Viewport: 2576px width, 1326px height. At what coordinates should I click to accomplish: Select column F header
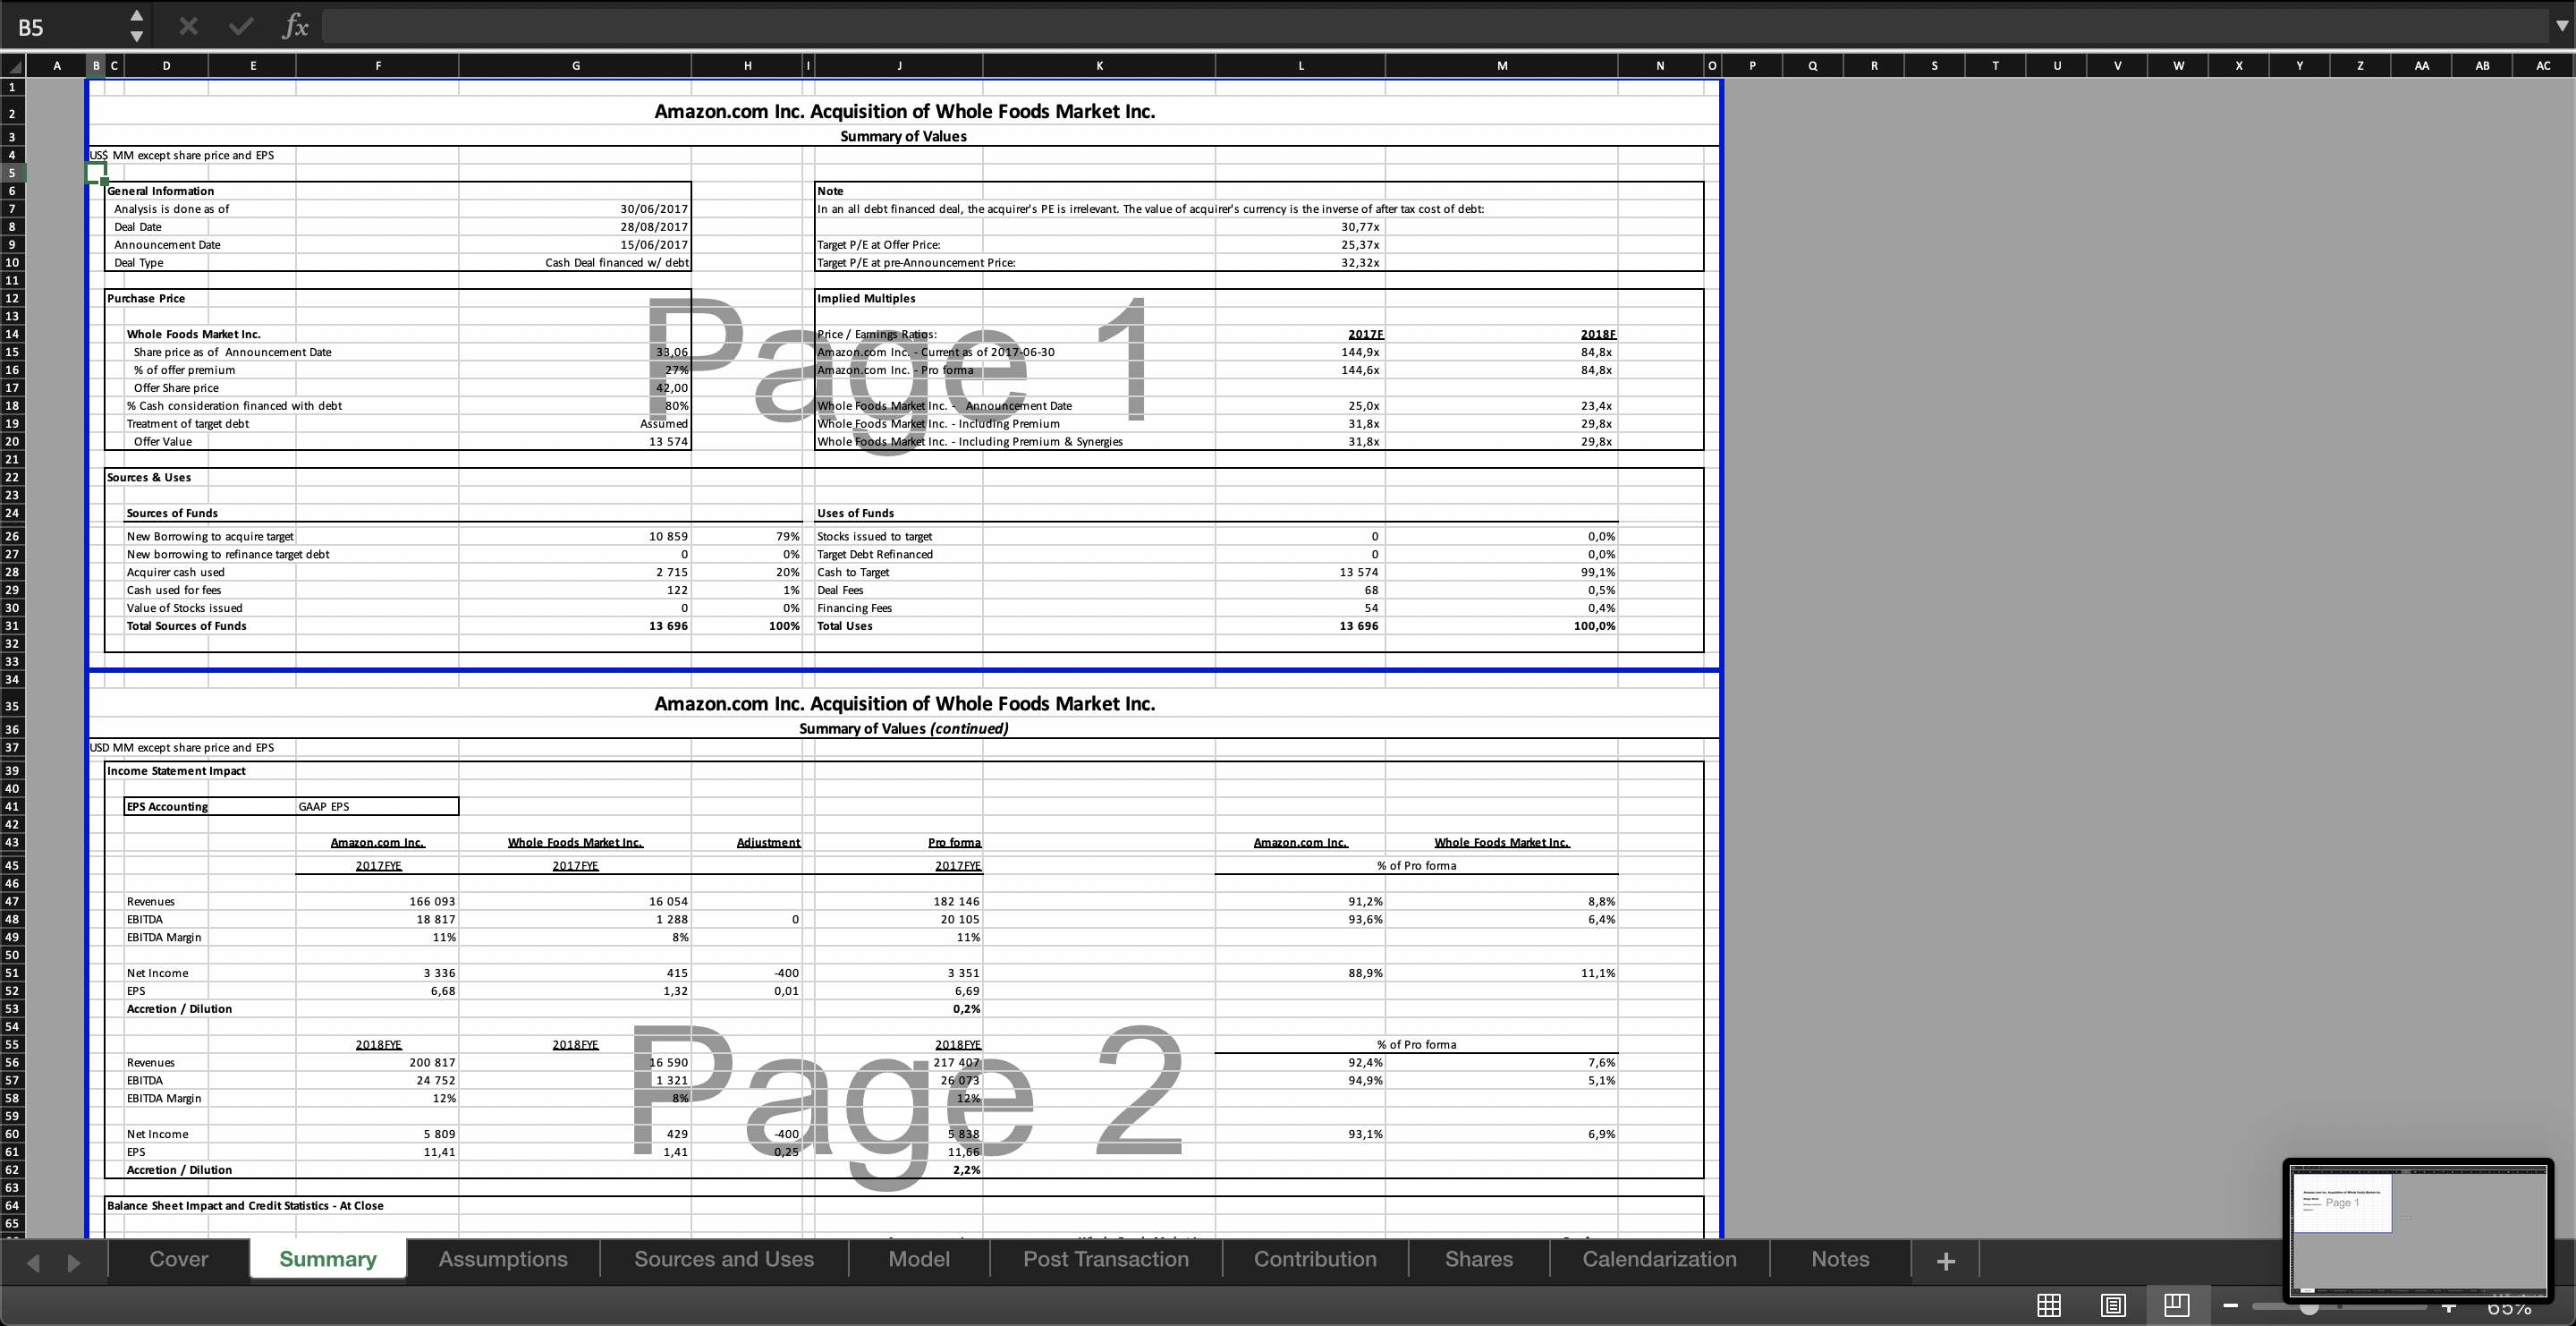(x=378, y=66)
